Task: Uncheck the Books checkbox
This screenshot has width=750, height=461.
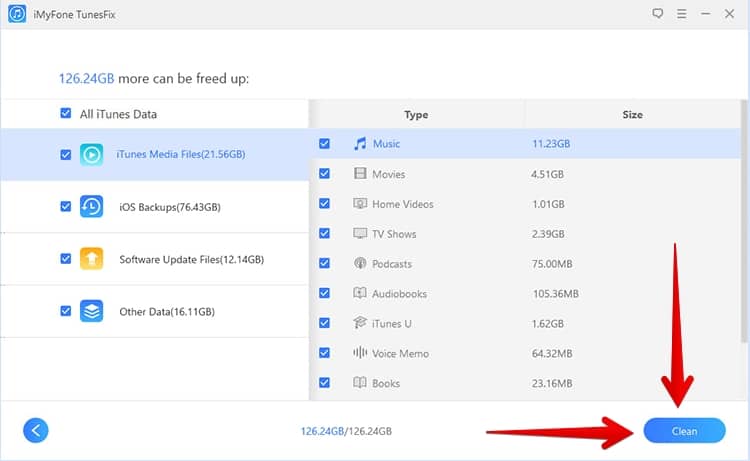Action: pos(325,383)
